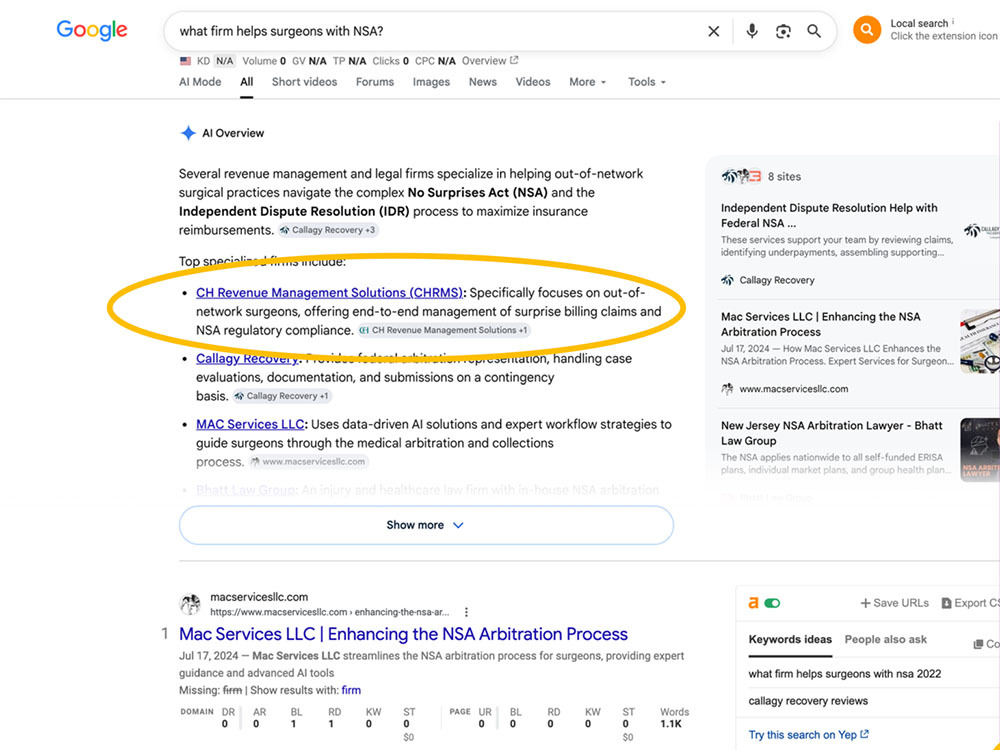
Task: Switch to Short videos tab
Action: (304, 82)
